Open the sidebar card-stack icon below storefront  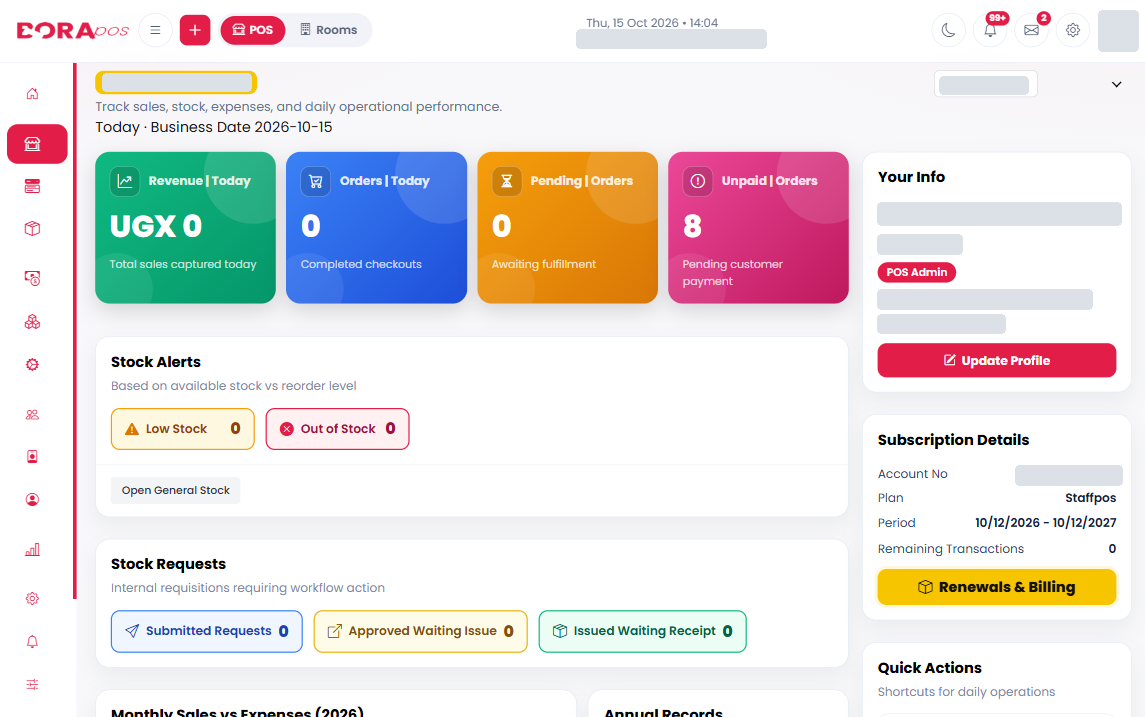click(32, 186)
